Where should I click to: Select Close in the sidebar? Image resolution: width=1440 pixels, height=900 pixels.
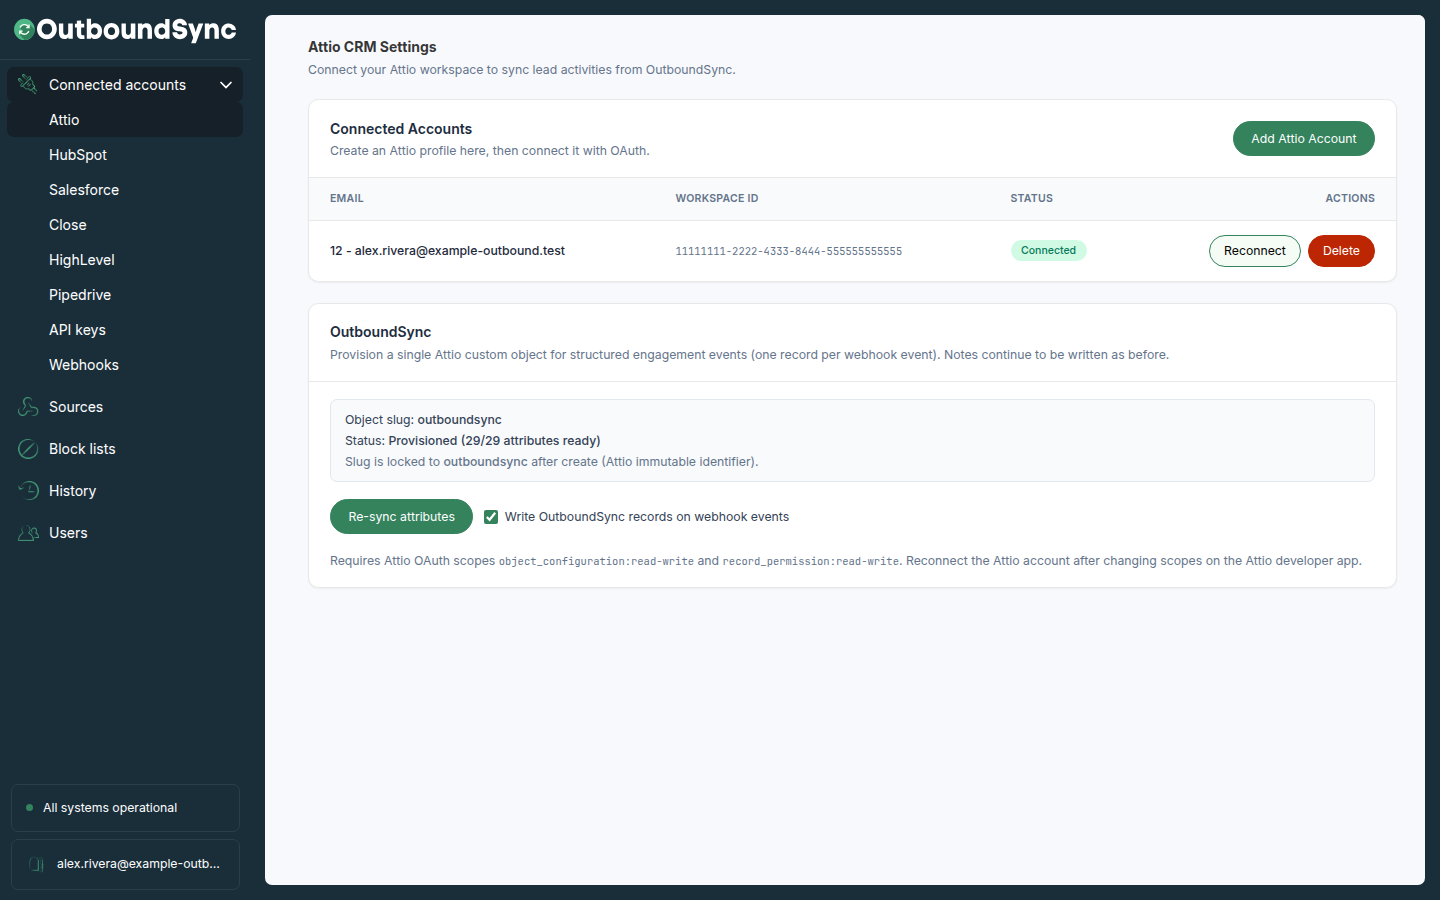[125, 225]
